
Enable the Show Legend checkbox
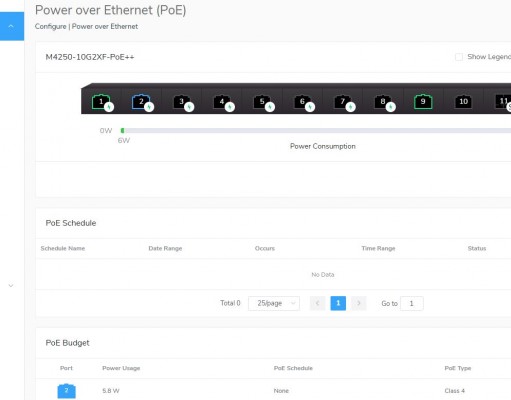click(459, 57)
